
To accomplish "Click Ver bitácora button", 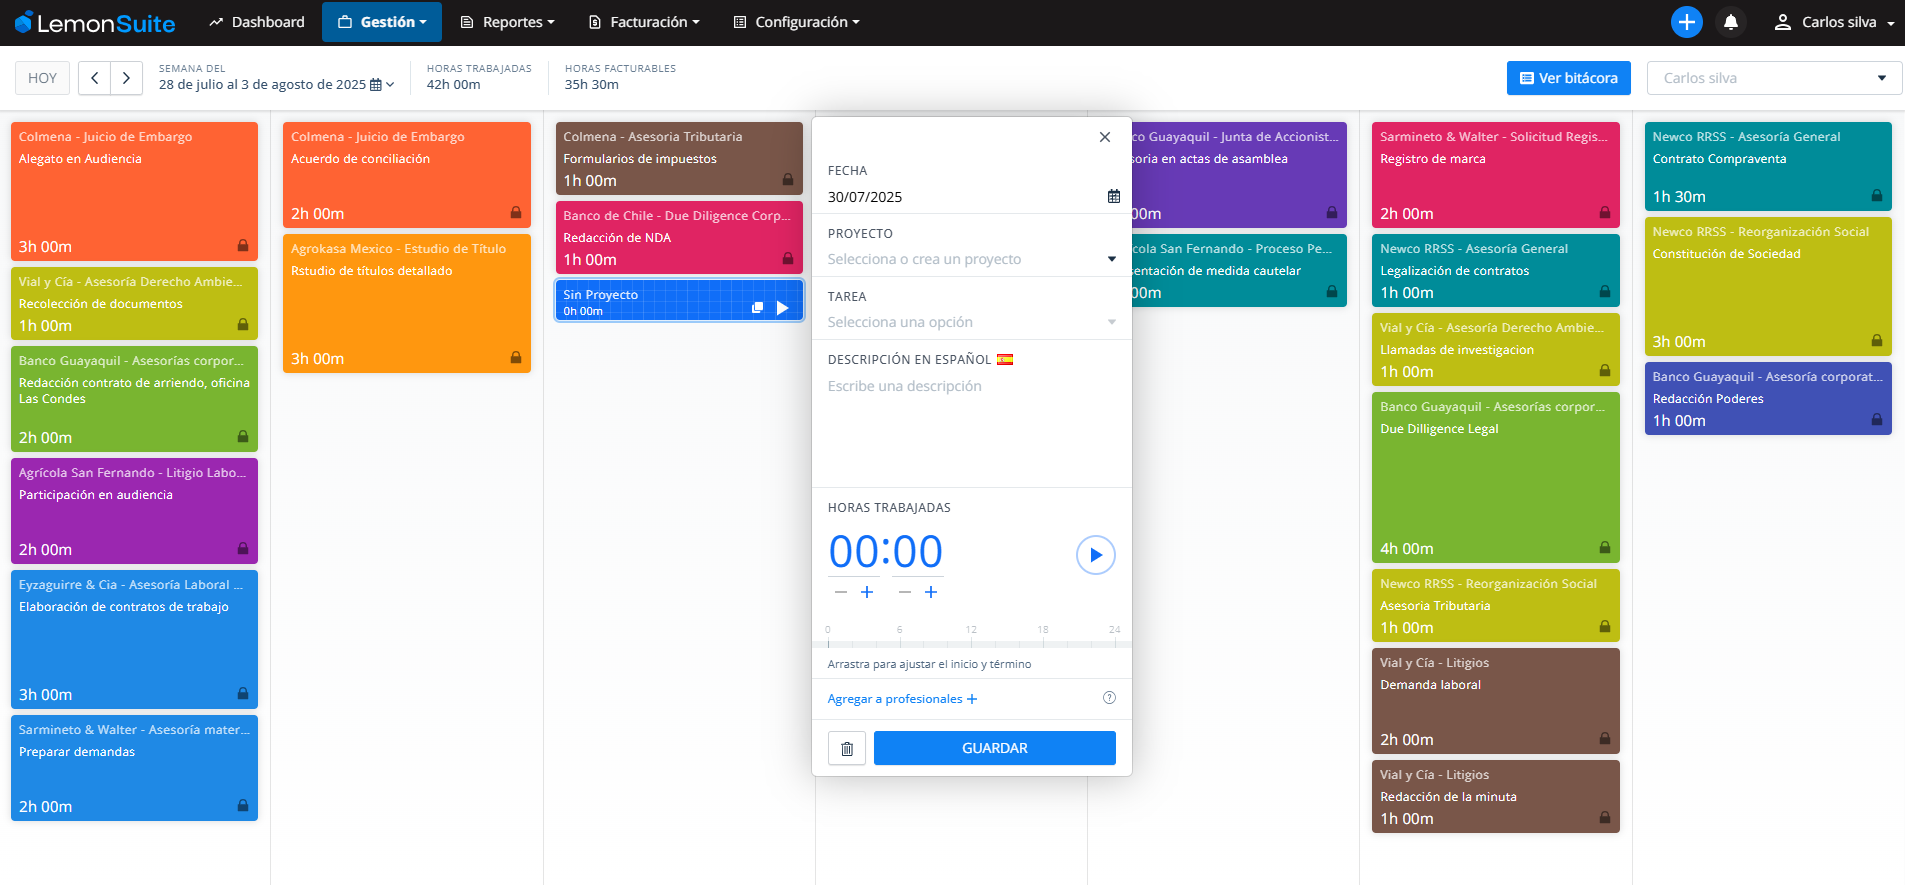I will tap(1568, 78).
